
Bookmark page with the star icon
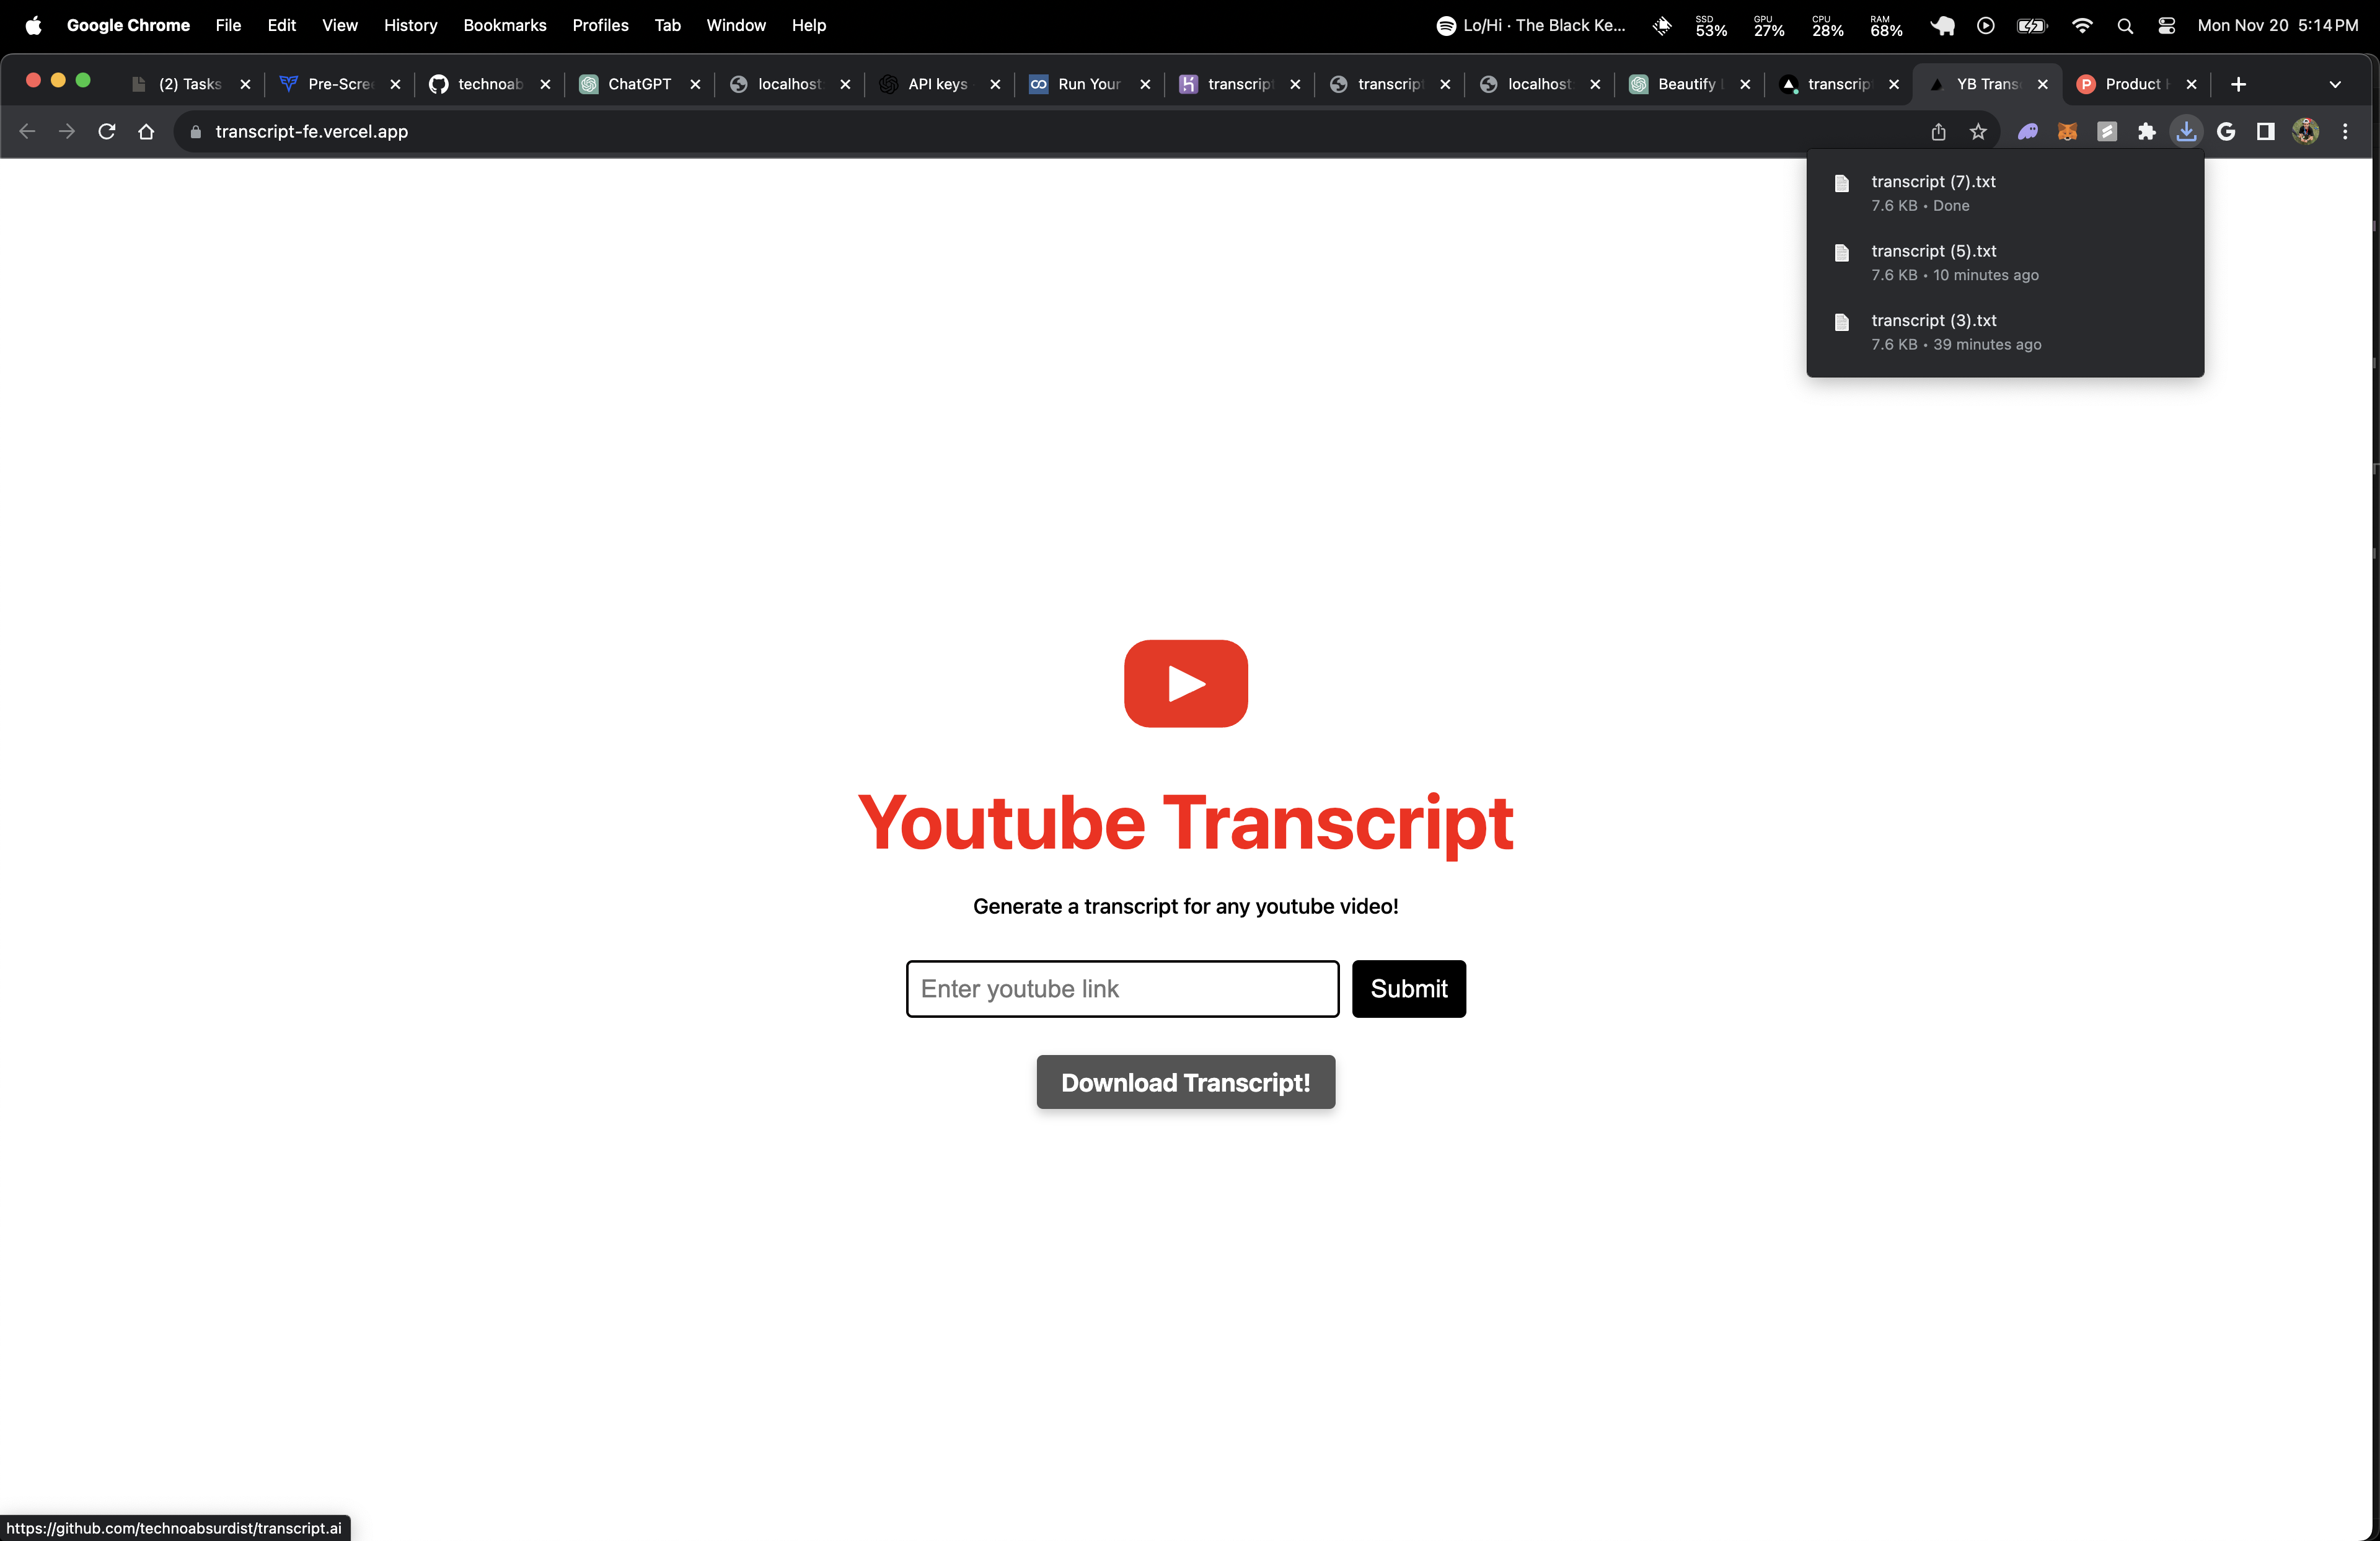tap(1977, 131)
